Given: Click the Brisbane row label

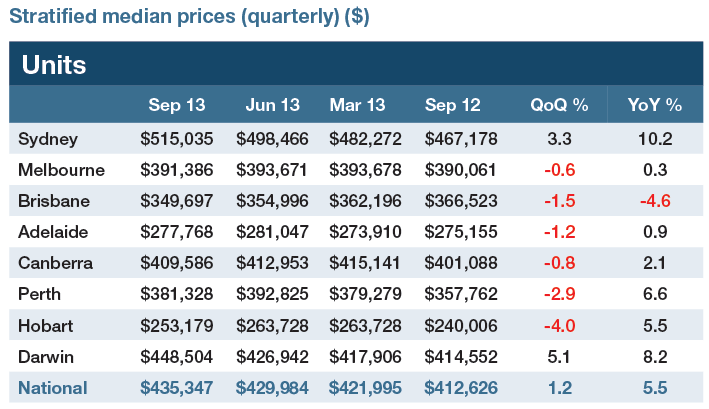Looking at the screenshot, I should pyautogui.click(x=54, y=200).
